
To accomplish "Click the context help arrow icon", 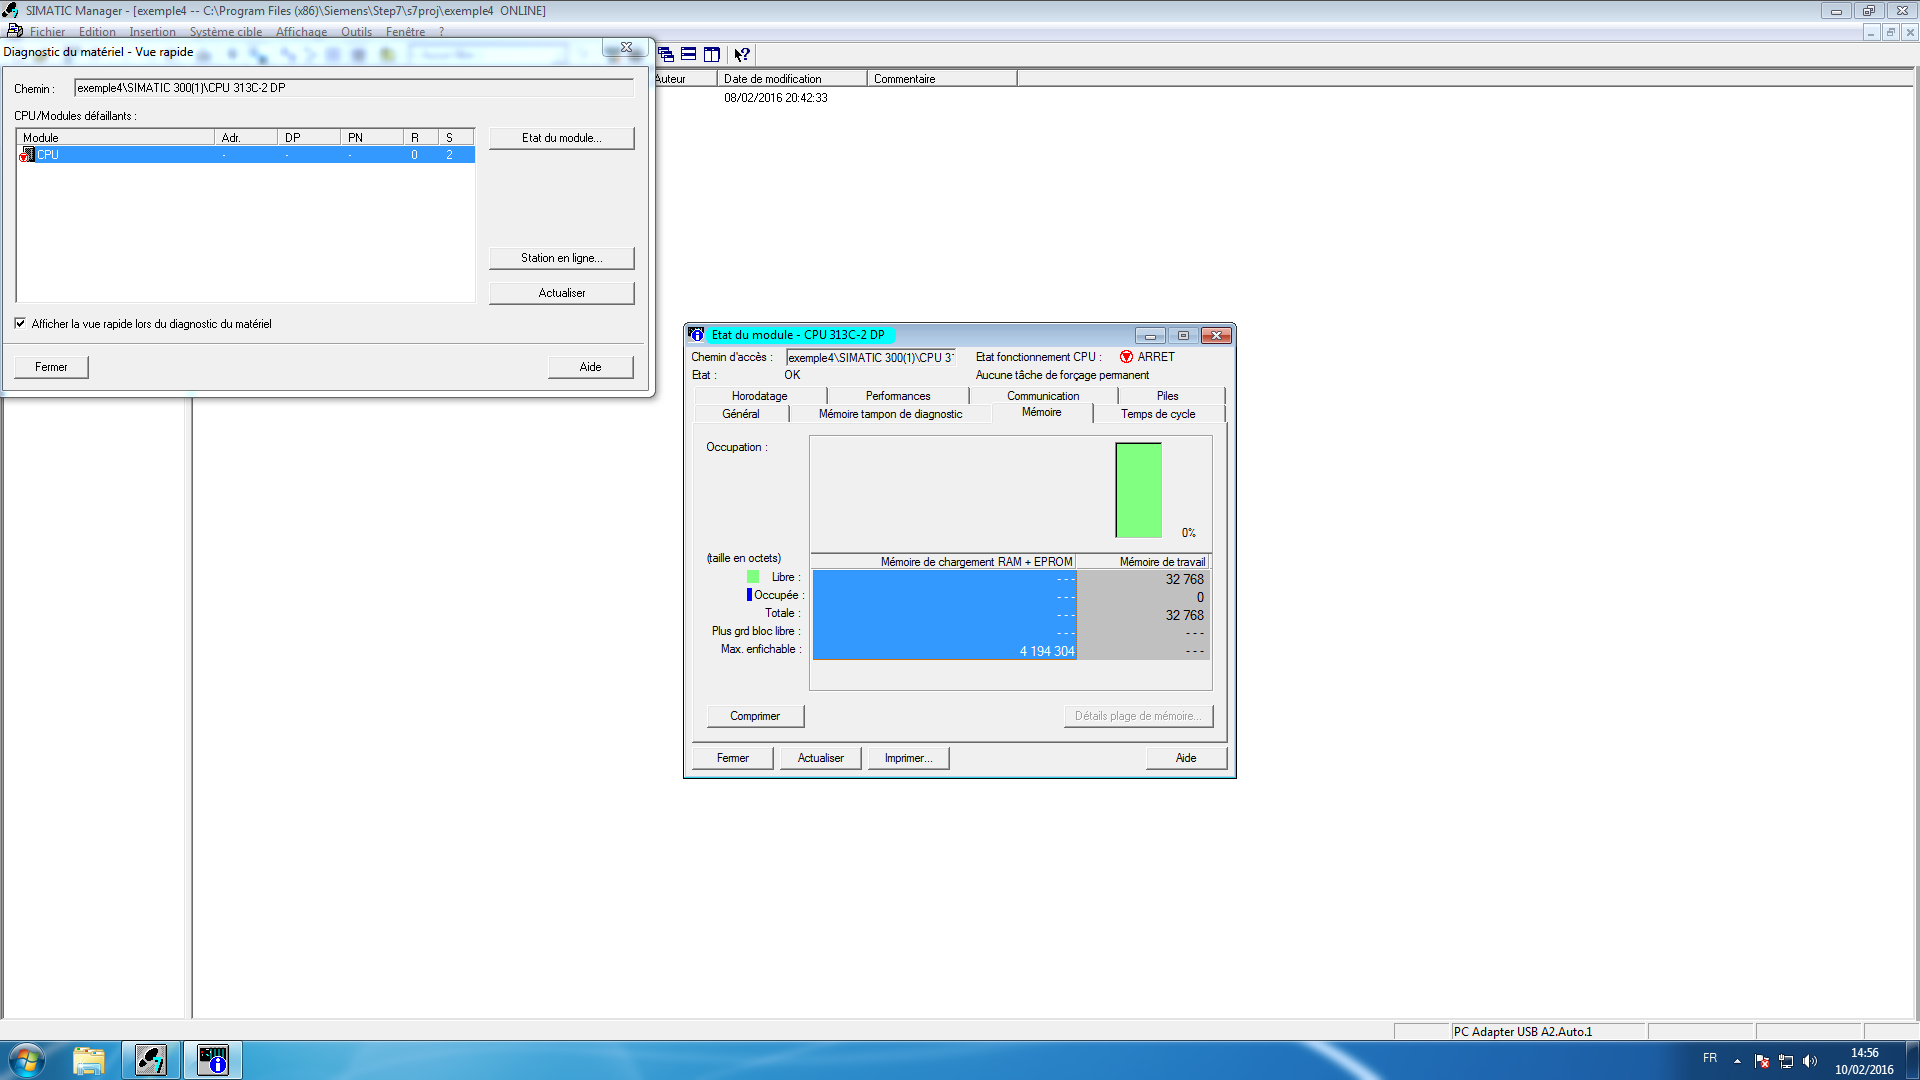I will (741, 54).
